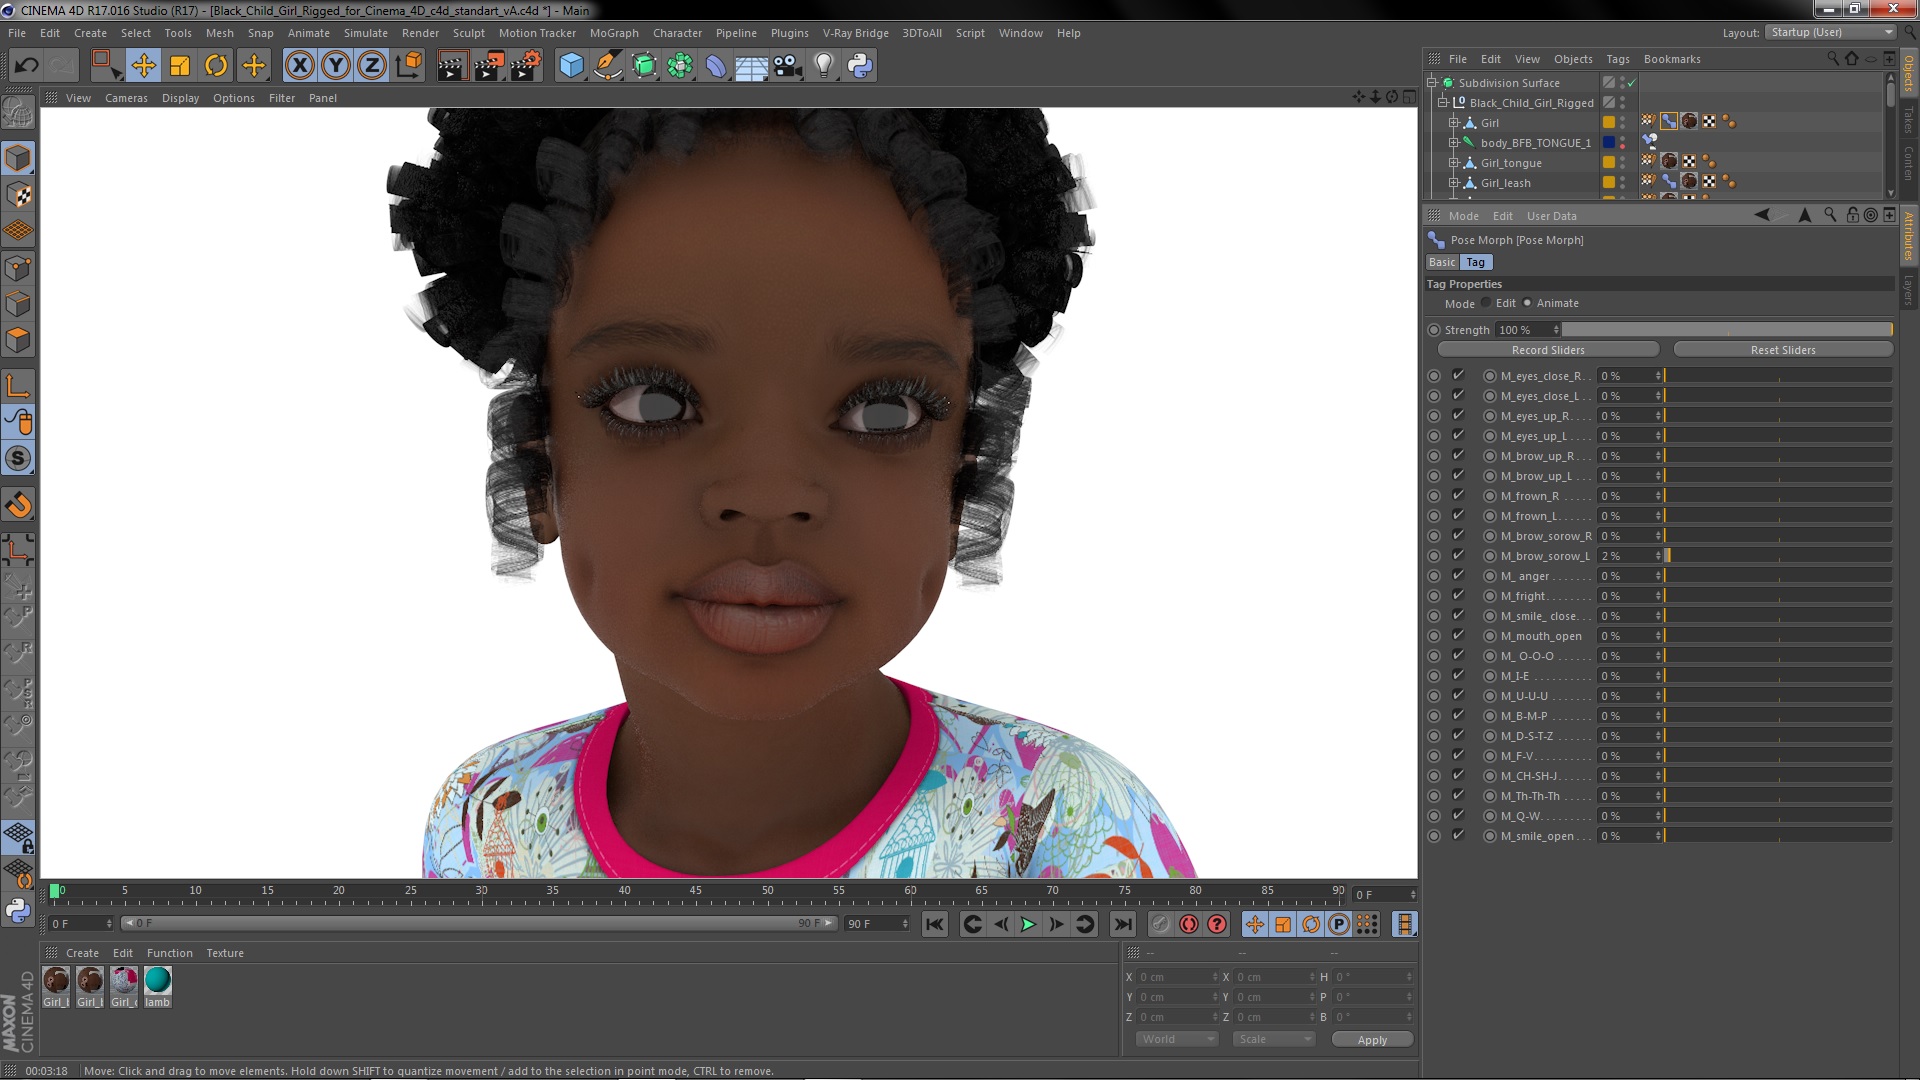Expand Girl object in tree
The image size is (1920, 1080).
1454,123
